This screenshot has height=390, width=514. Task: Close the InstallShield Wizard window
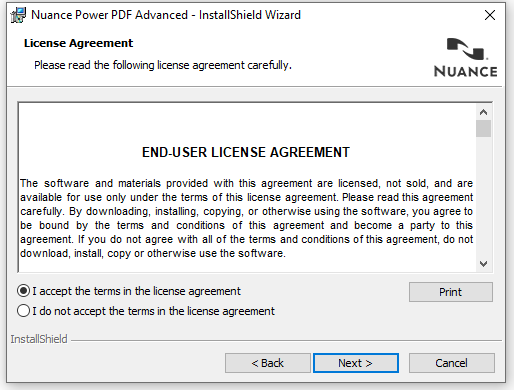click(x=490, y=15)
